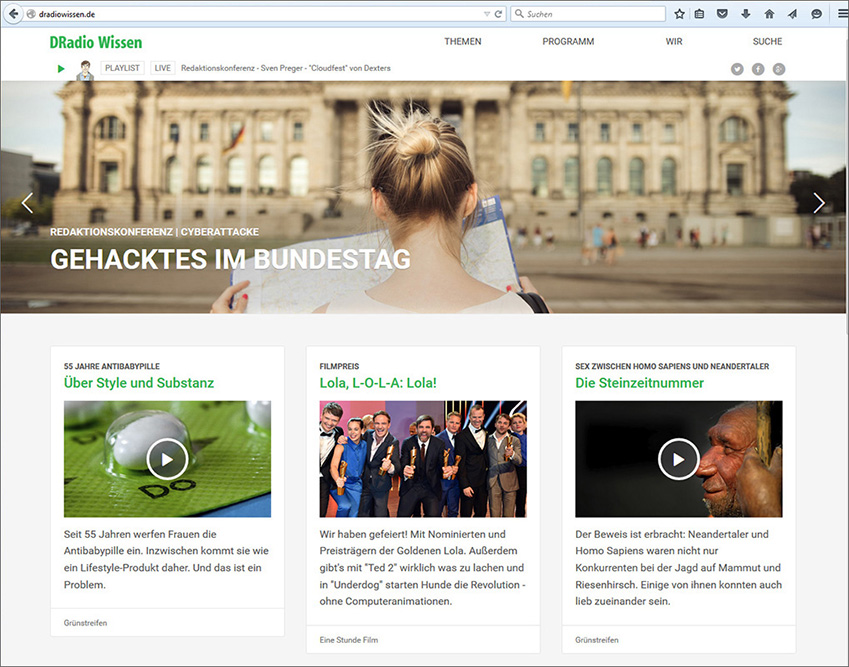Open article Die Steinzeitnummer
Screen dimensions: 849x667
pyautogui.click(x=639, y=383)
